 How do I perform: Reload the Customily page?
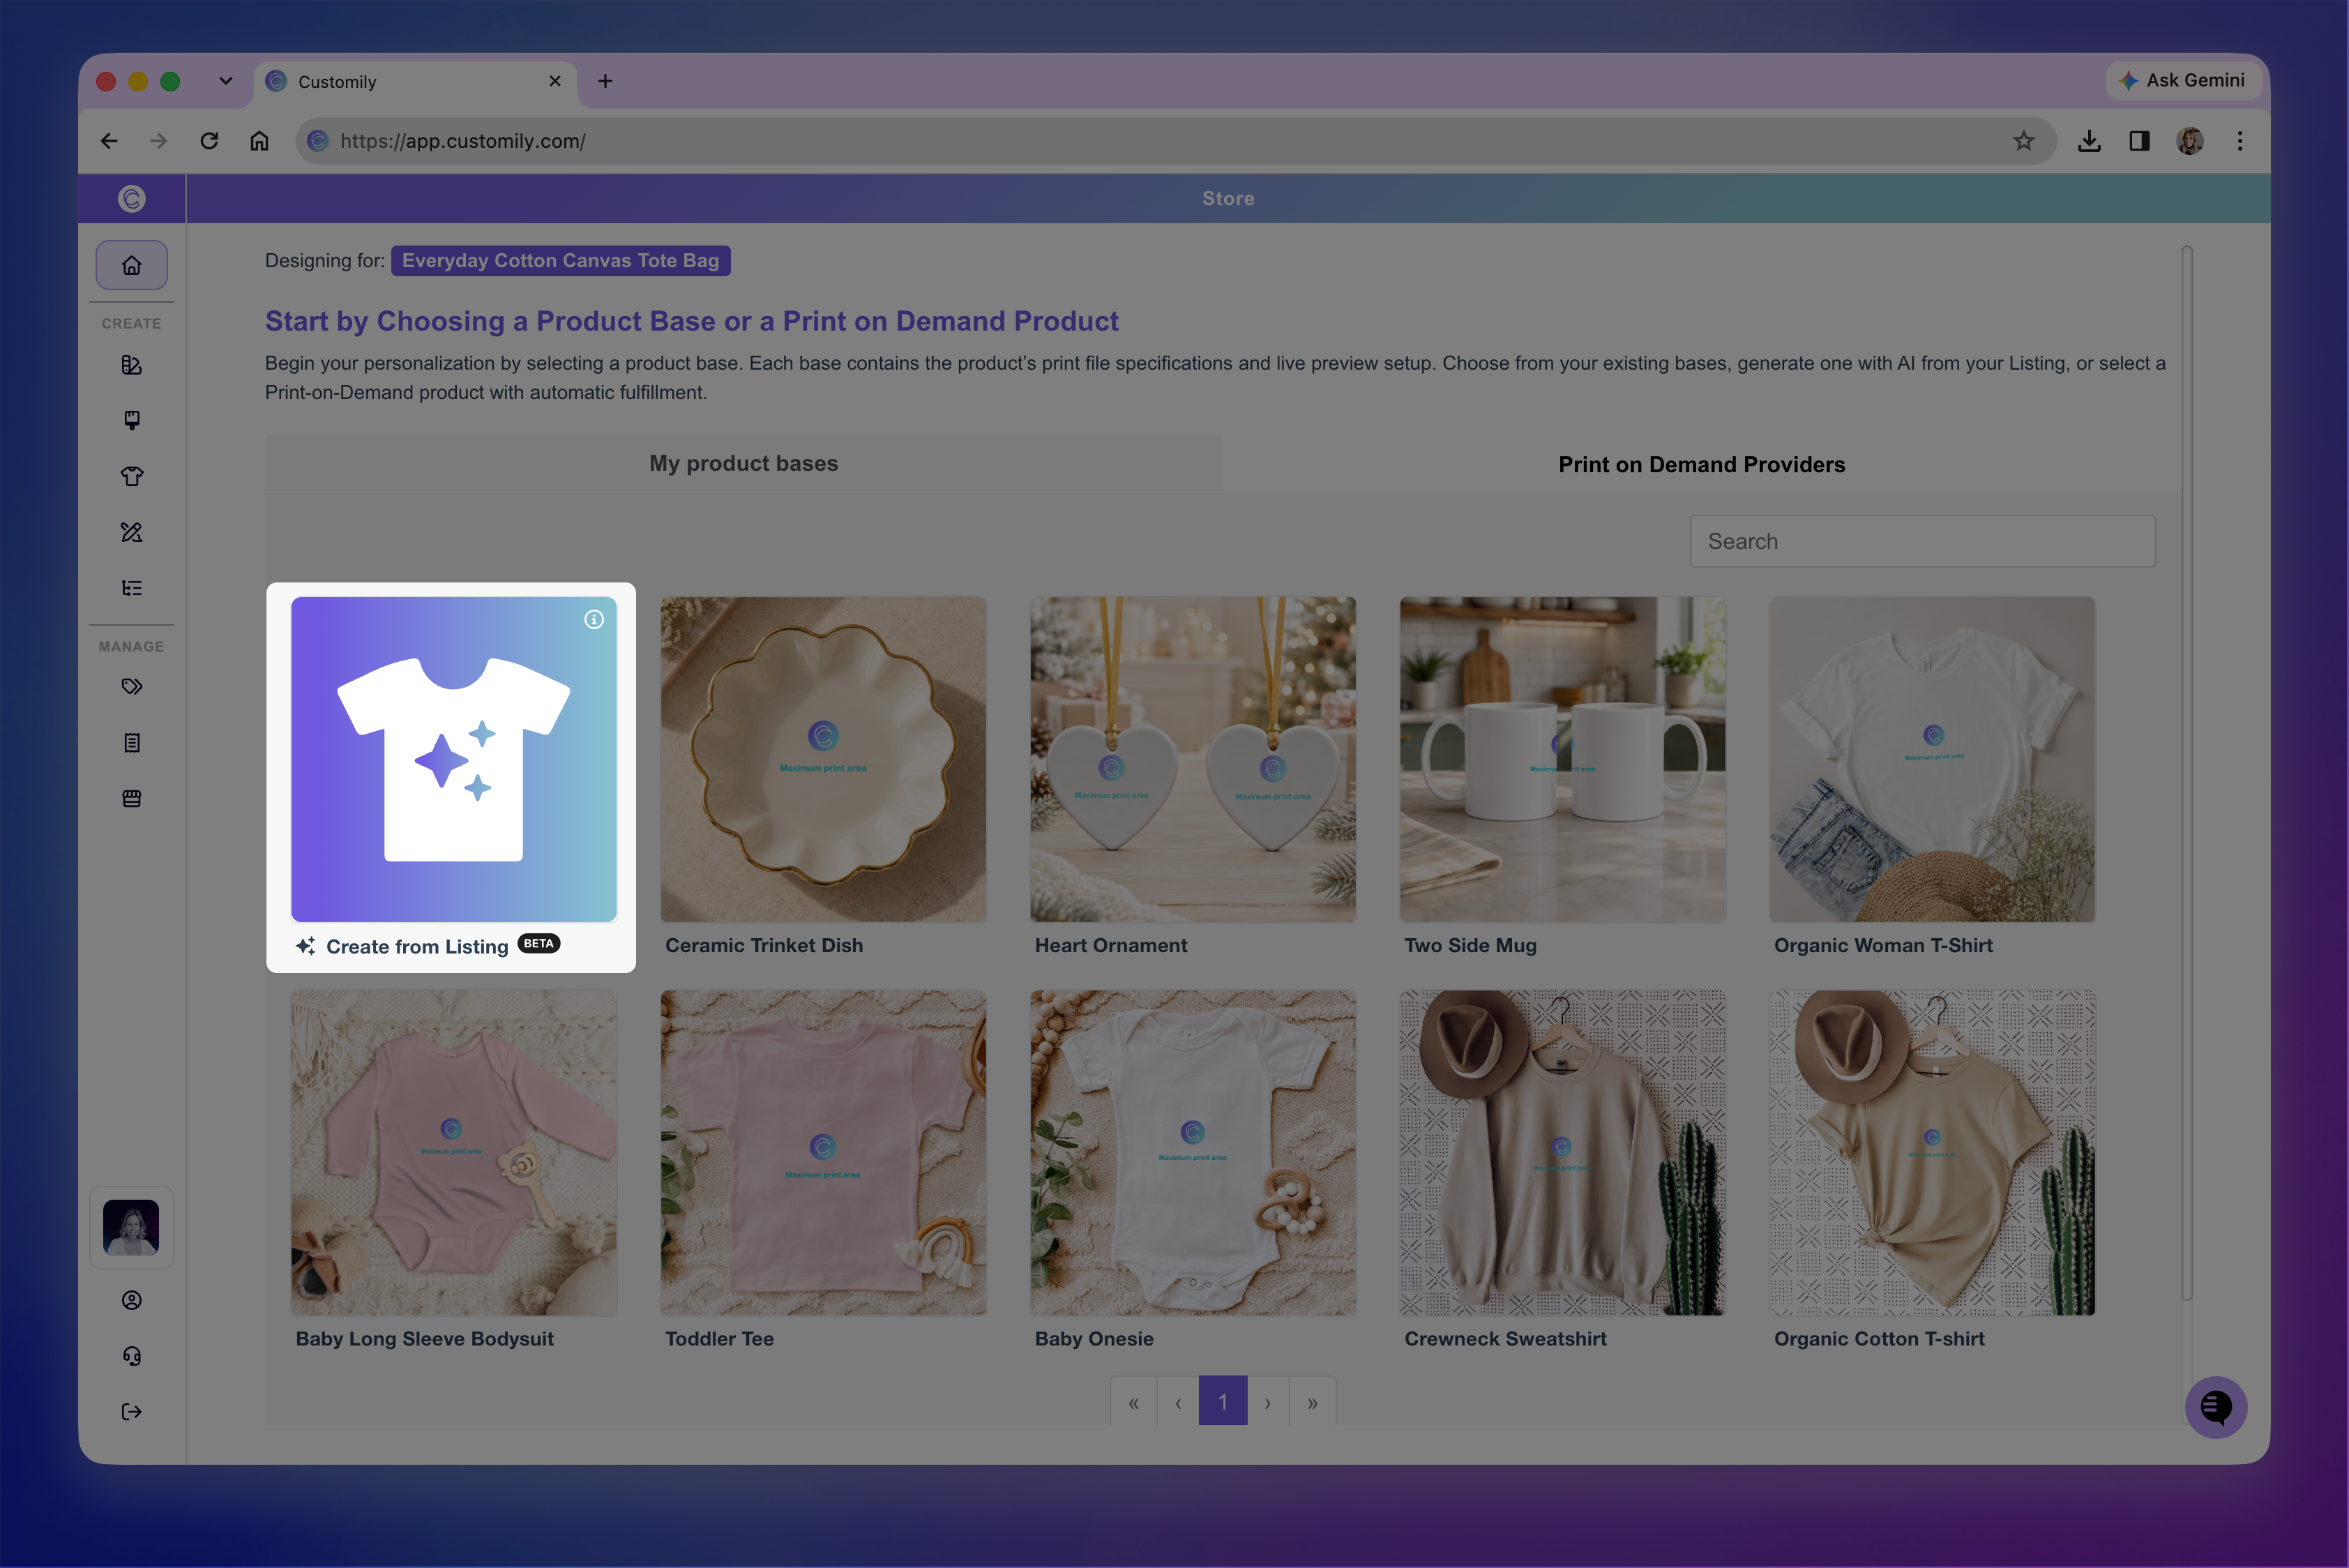pos(209,141)
